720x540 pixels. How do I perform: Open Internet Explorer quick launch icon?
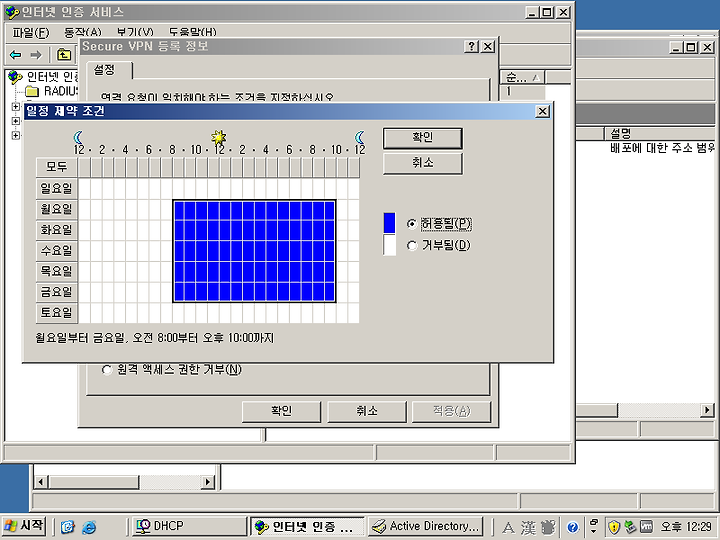click(x=89, y=527)
